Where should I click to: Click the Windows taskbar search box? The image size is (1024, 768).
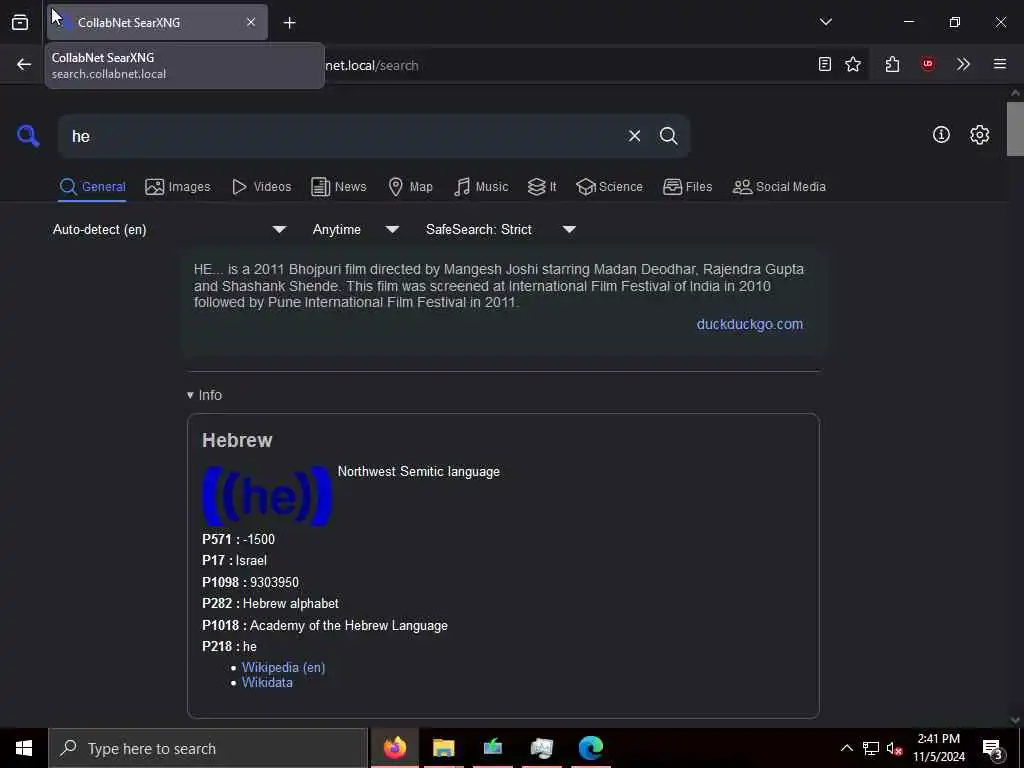tap(208, 748)
